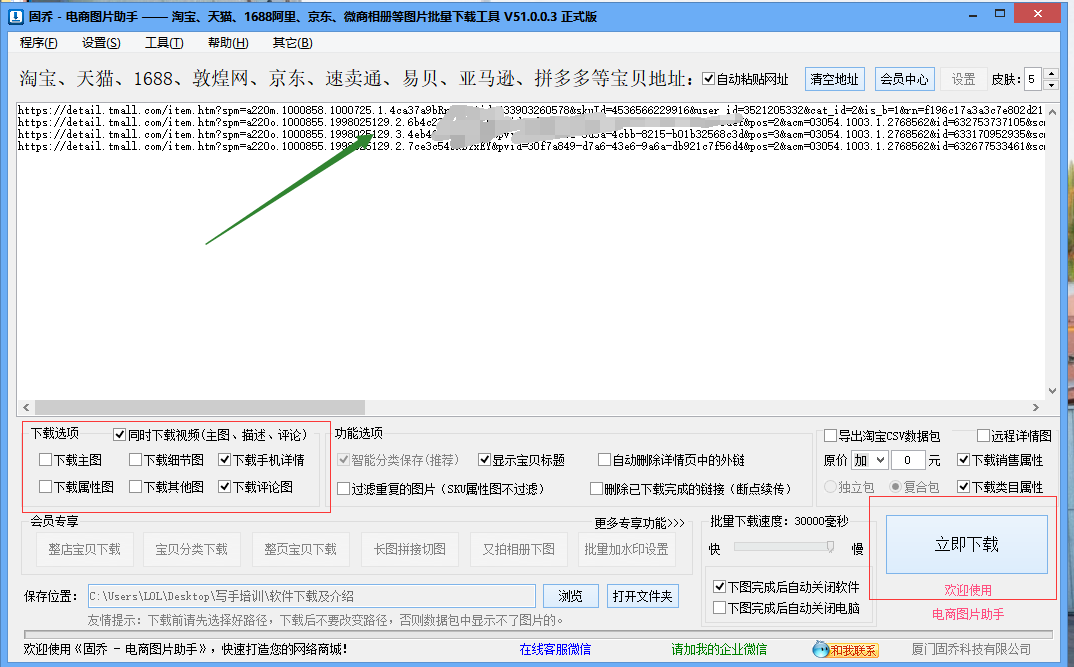Click 又拍相册下图 button
This screenshot has width=1074, height=667.
[x=519, y=549]
